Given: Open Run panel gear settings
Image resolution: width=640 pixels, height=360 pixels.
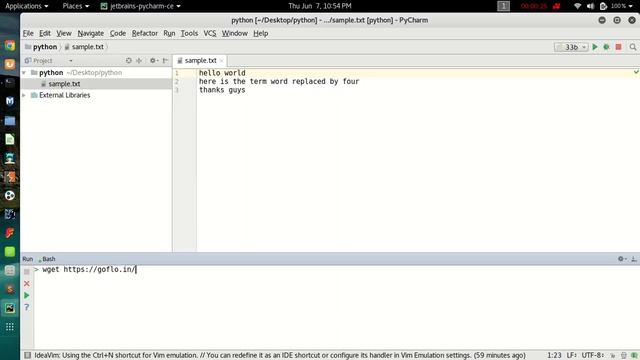Looking at the screenshot, I should point(622,259).
